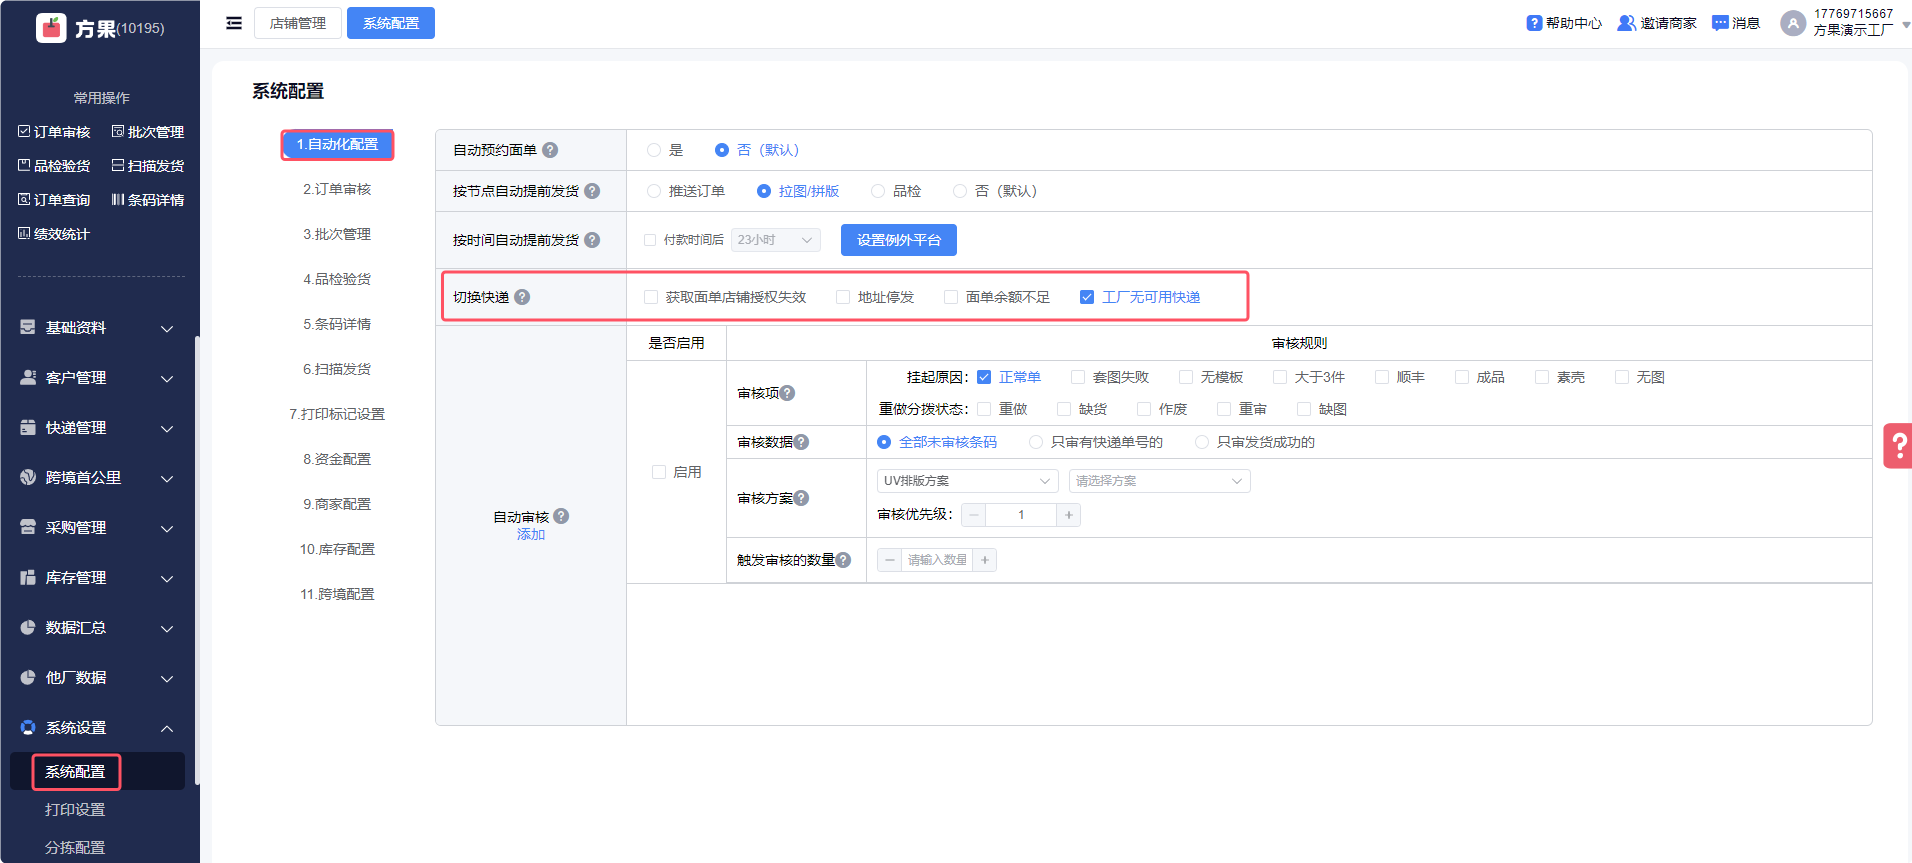Click help icon beside 切换快递

click(x=522, y=297)
